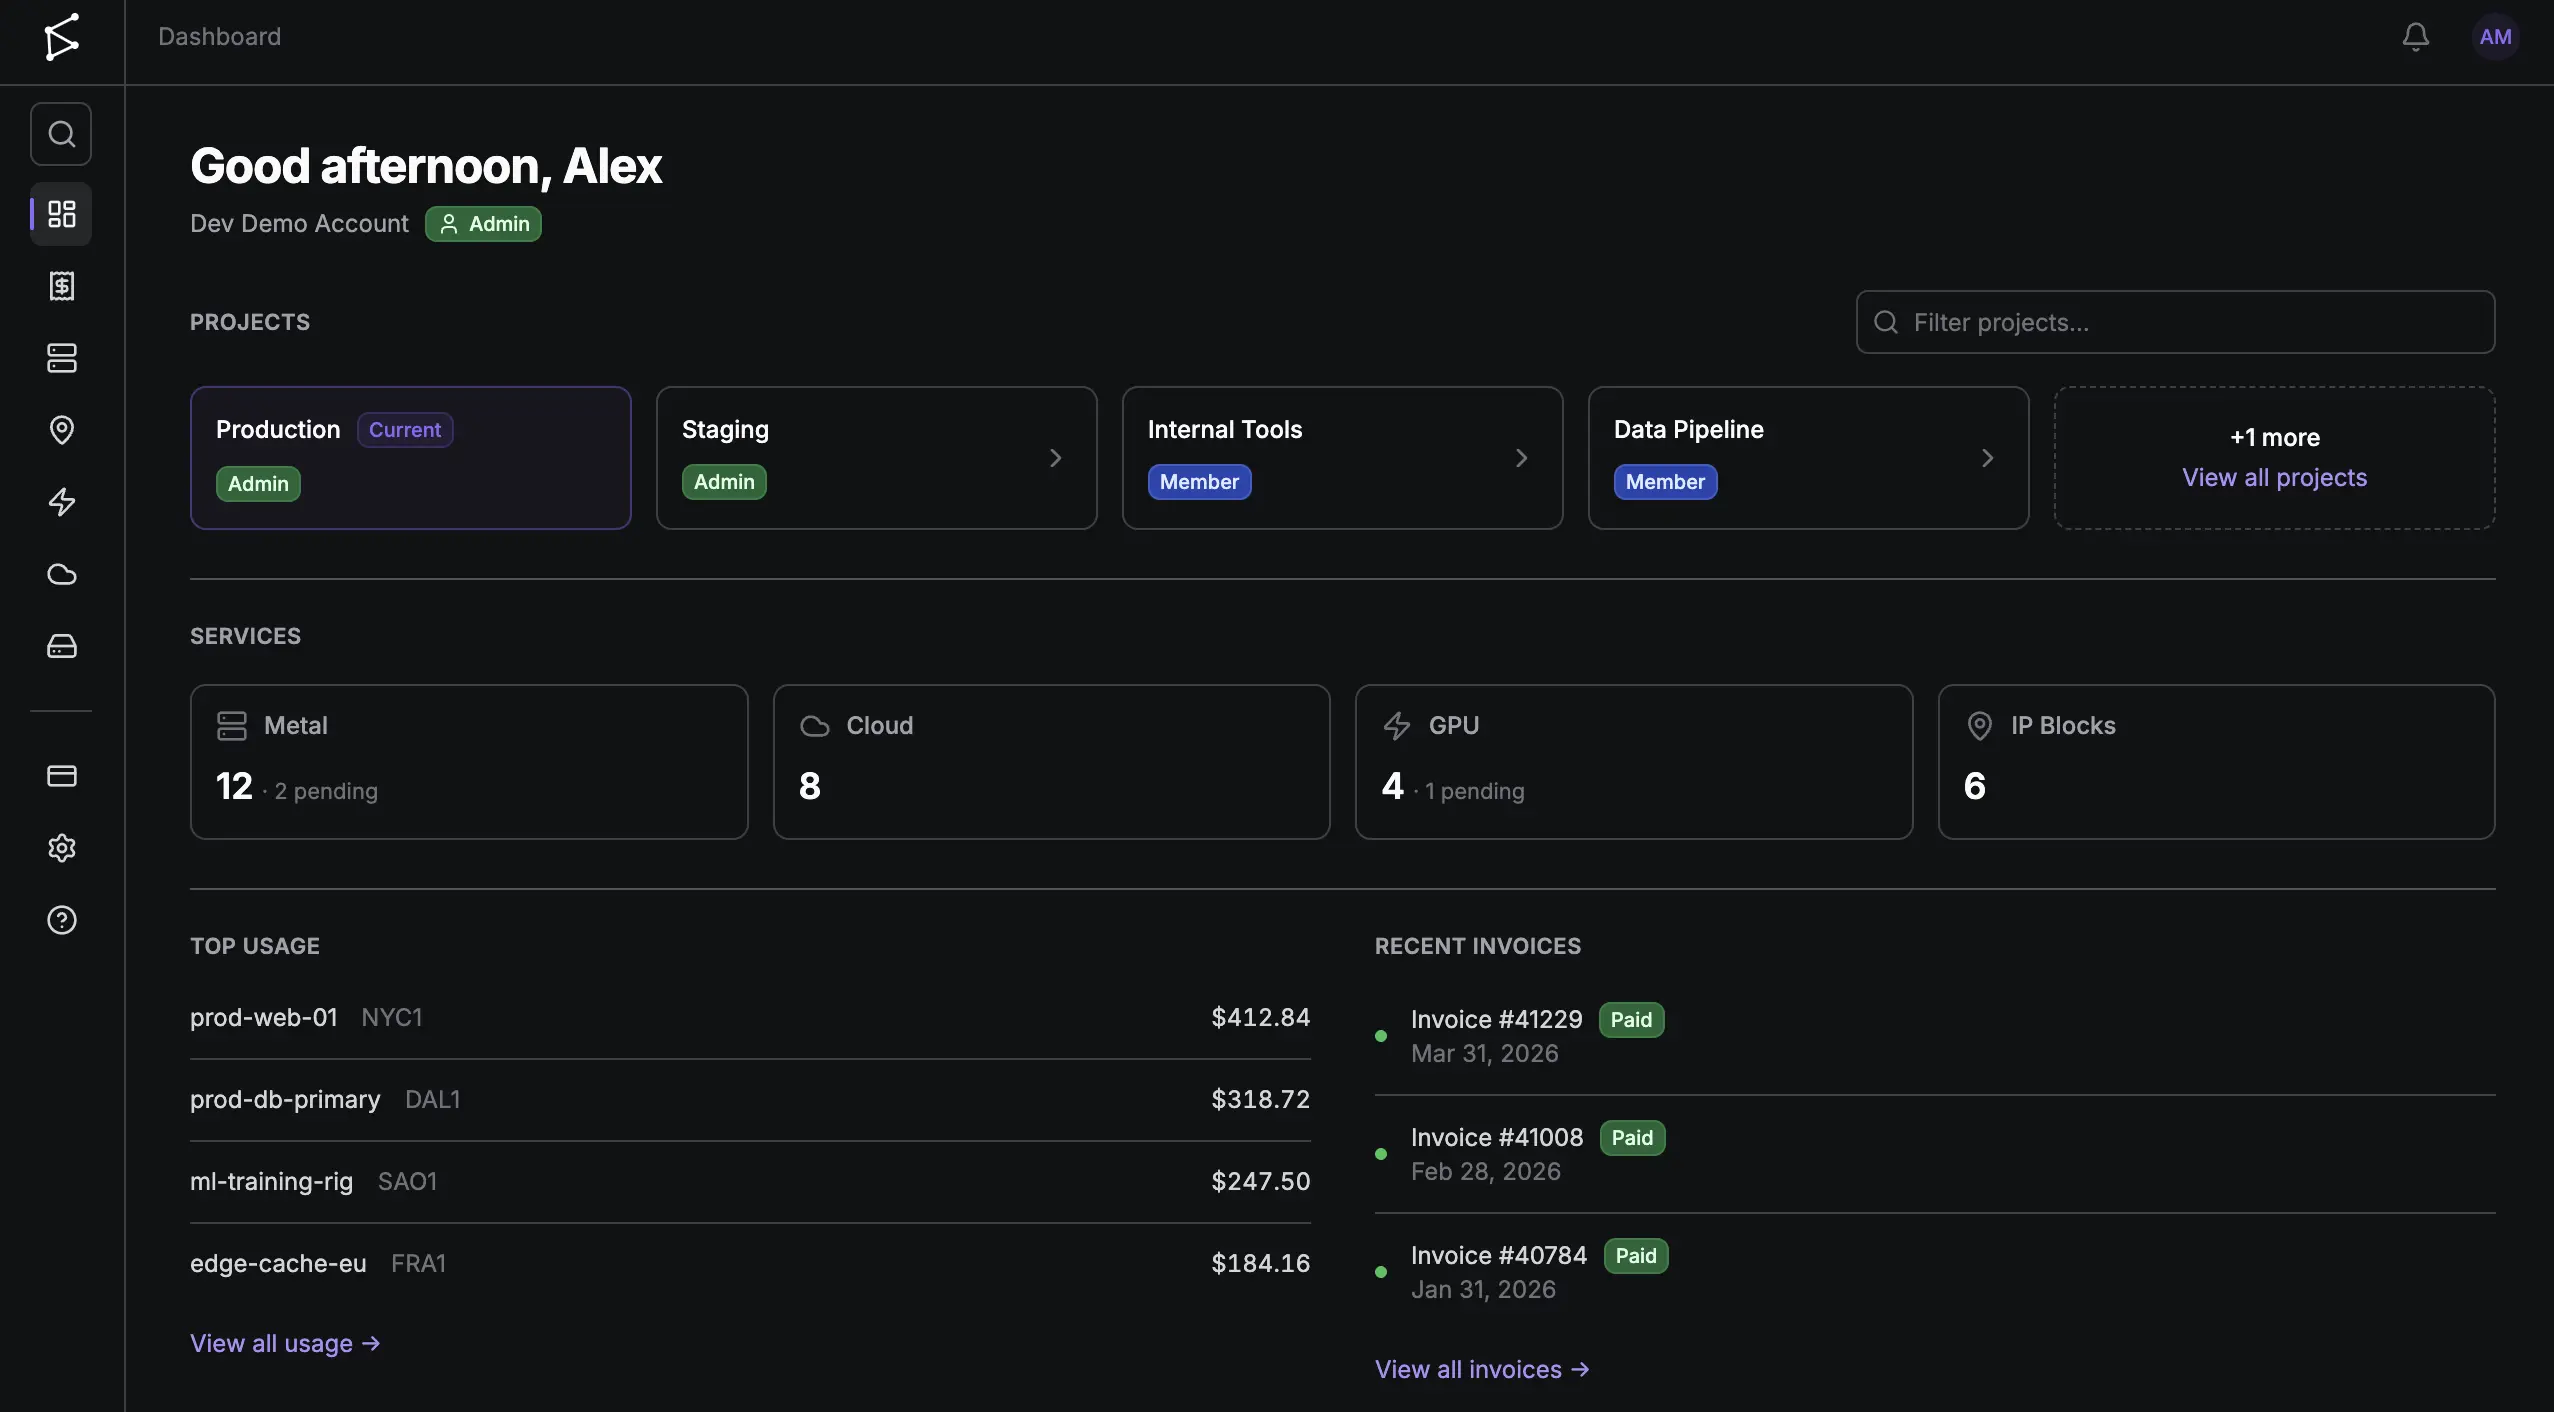Open the GPU lightning icon in sidebar

click(62, 502)
